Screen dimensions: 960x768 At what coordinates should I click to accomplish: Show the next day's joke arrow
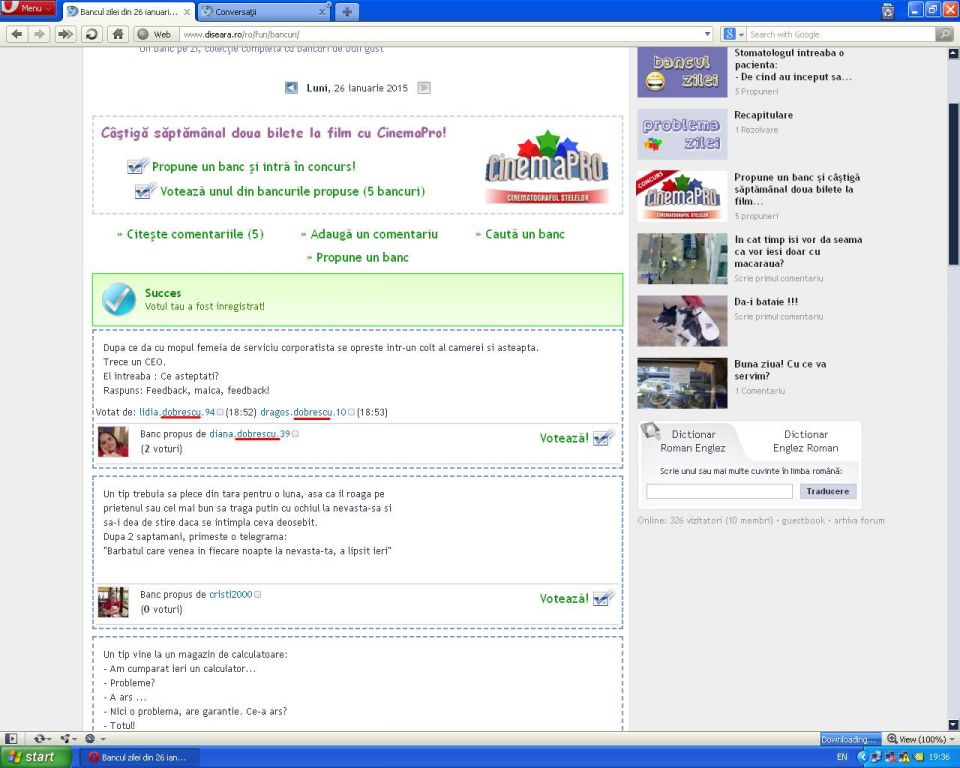pos(424,88)
